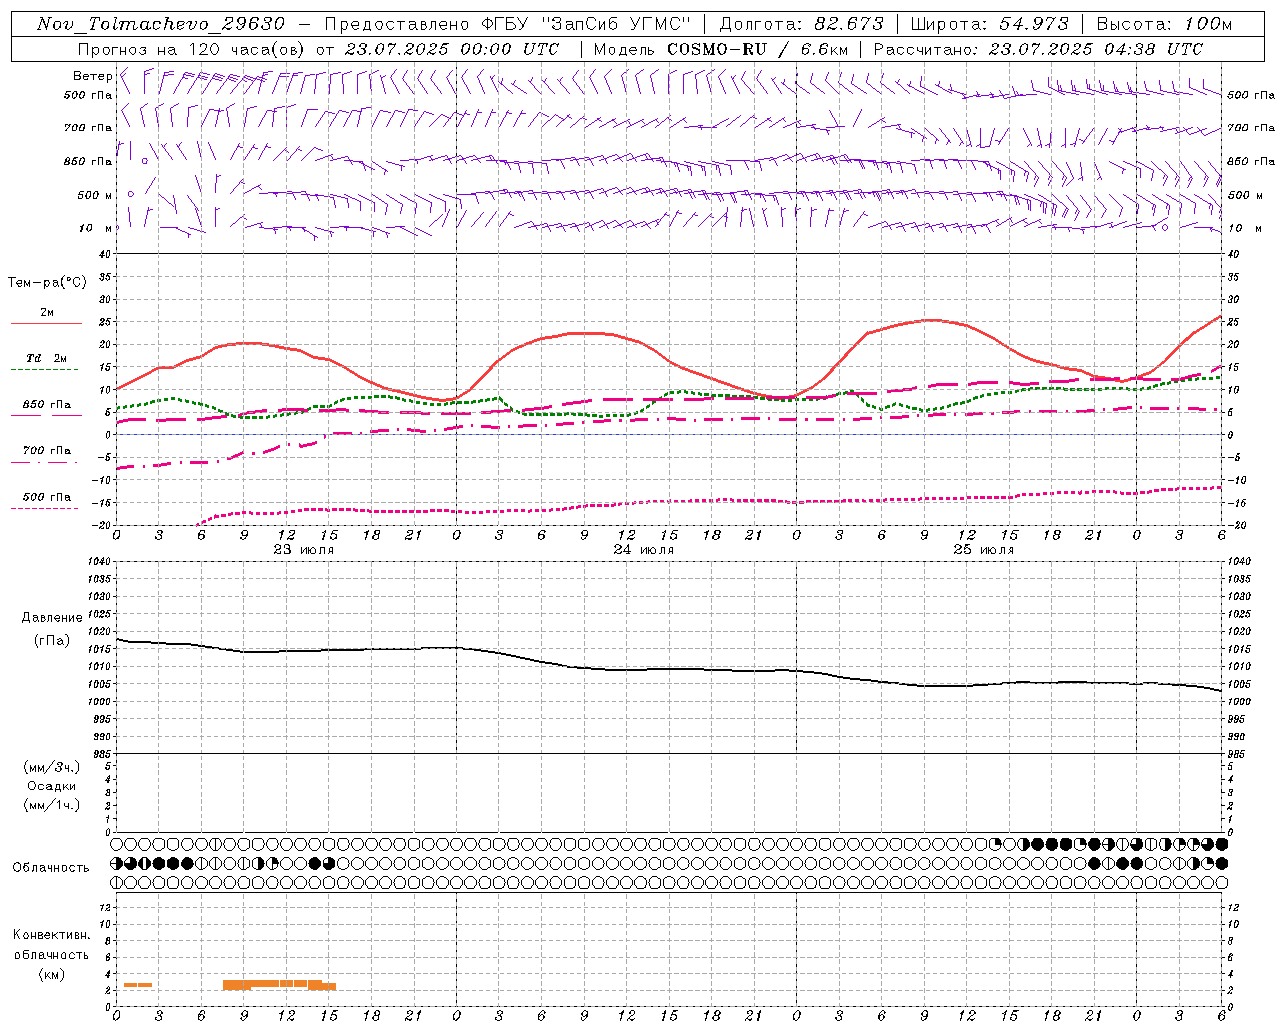Image resolution: width=1280 pixels, height=1024 pixels.
Task: Click the dash-dot line sample under legend 700 гПа
Action: 46,462
